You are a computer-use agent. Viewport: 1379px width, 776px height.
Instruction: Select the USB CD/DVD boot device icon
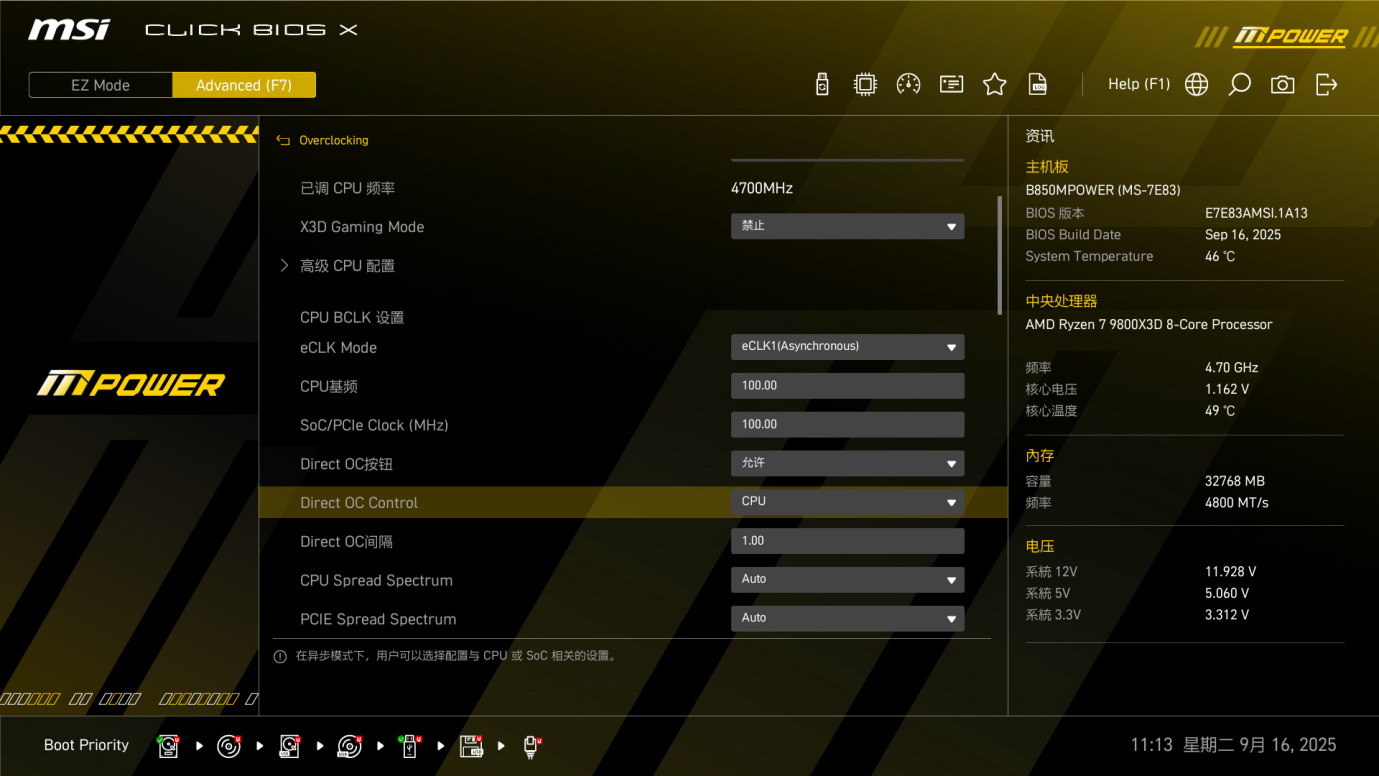tap(349, 746)
